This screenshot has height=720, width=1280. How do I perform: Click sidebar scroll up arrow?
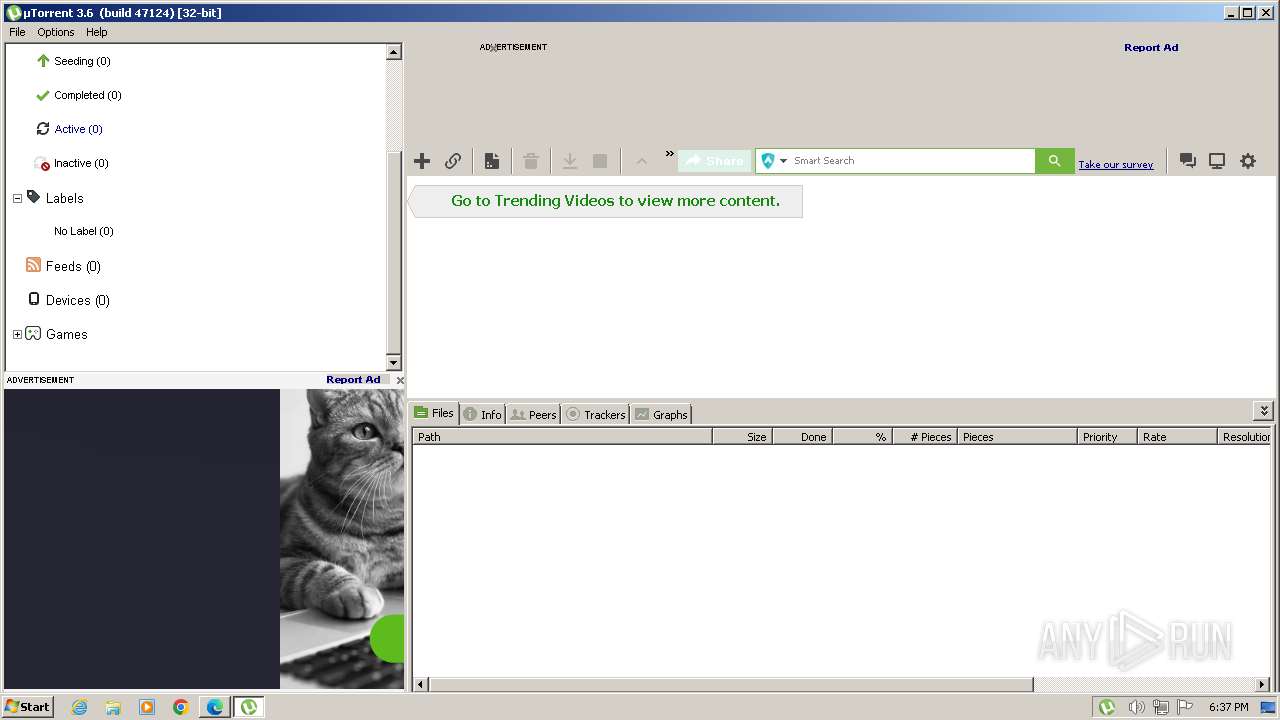393,52
